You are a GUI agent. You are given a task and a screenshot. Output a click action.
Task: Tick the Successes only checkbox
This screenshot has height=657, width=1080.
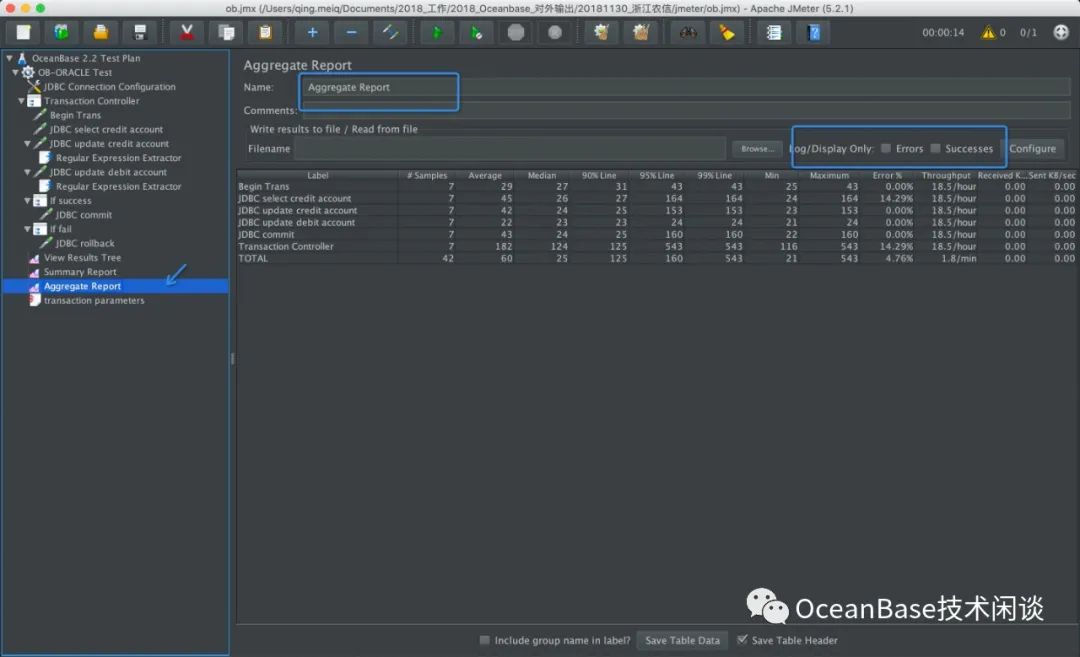[x=936, y=149]
